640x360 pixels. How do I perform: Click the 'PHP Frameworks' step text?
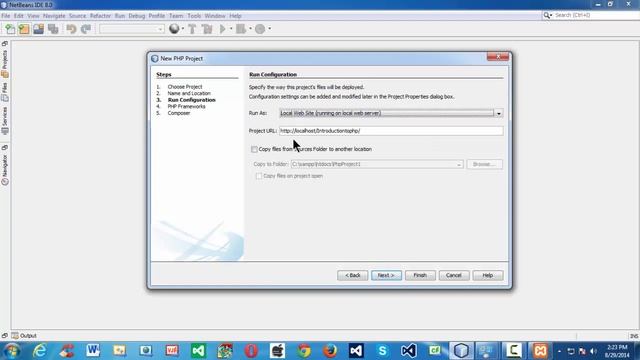[x=187, y=107]
